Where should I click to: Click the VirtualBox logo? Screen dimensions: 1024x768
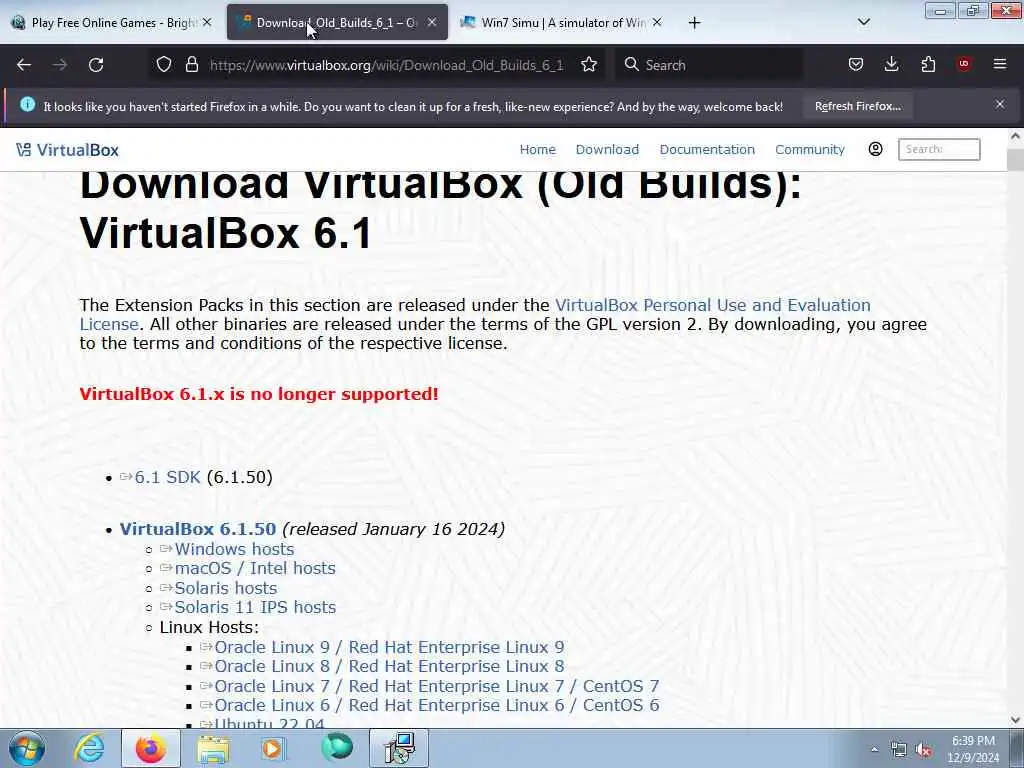click(x=67, y=150)
